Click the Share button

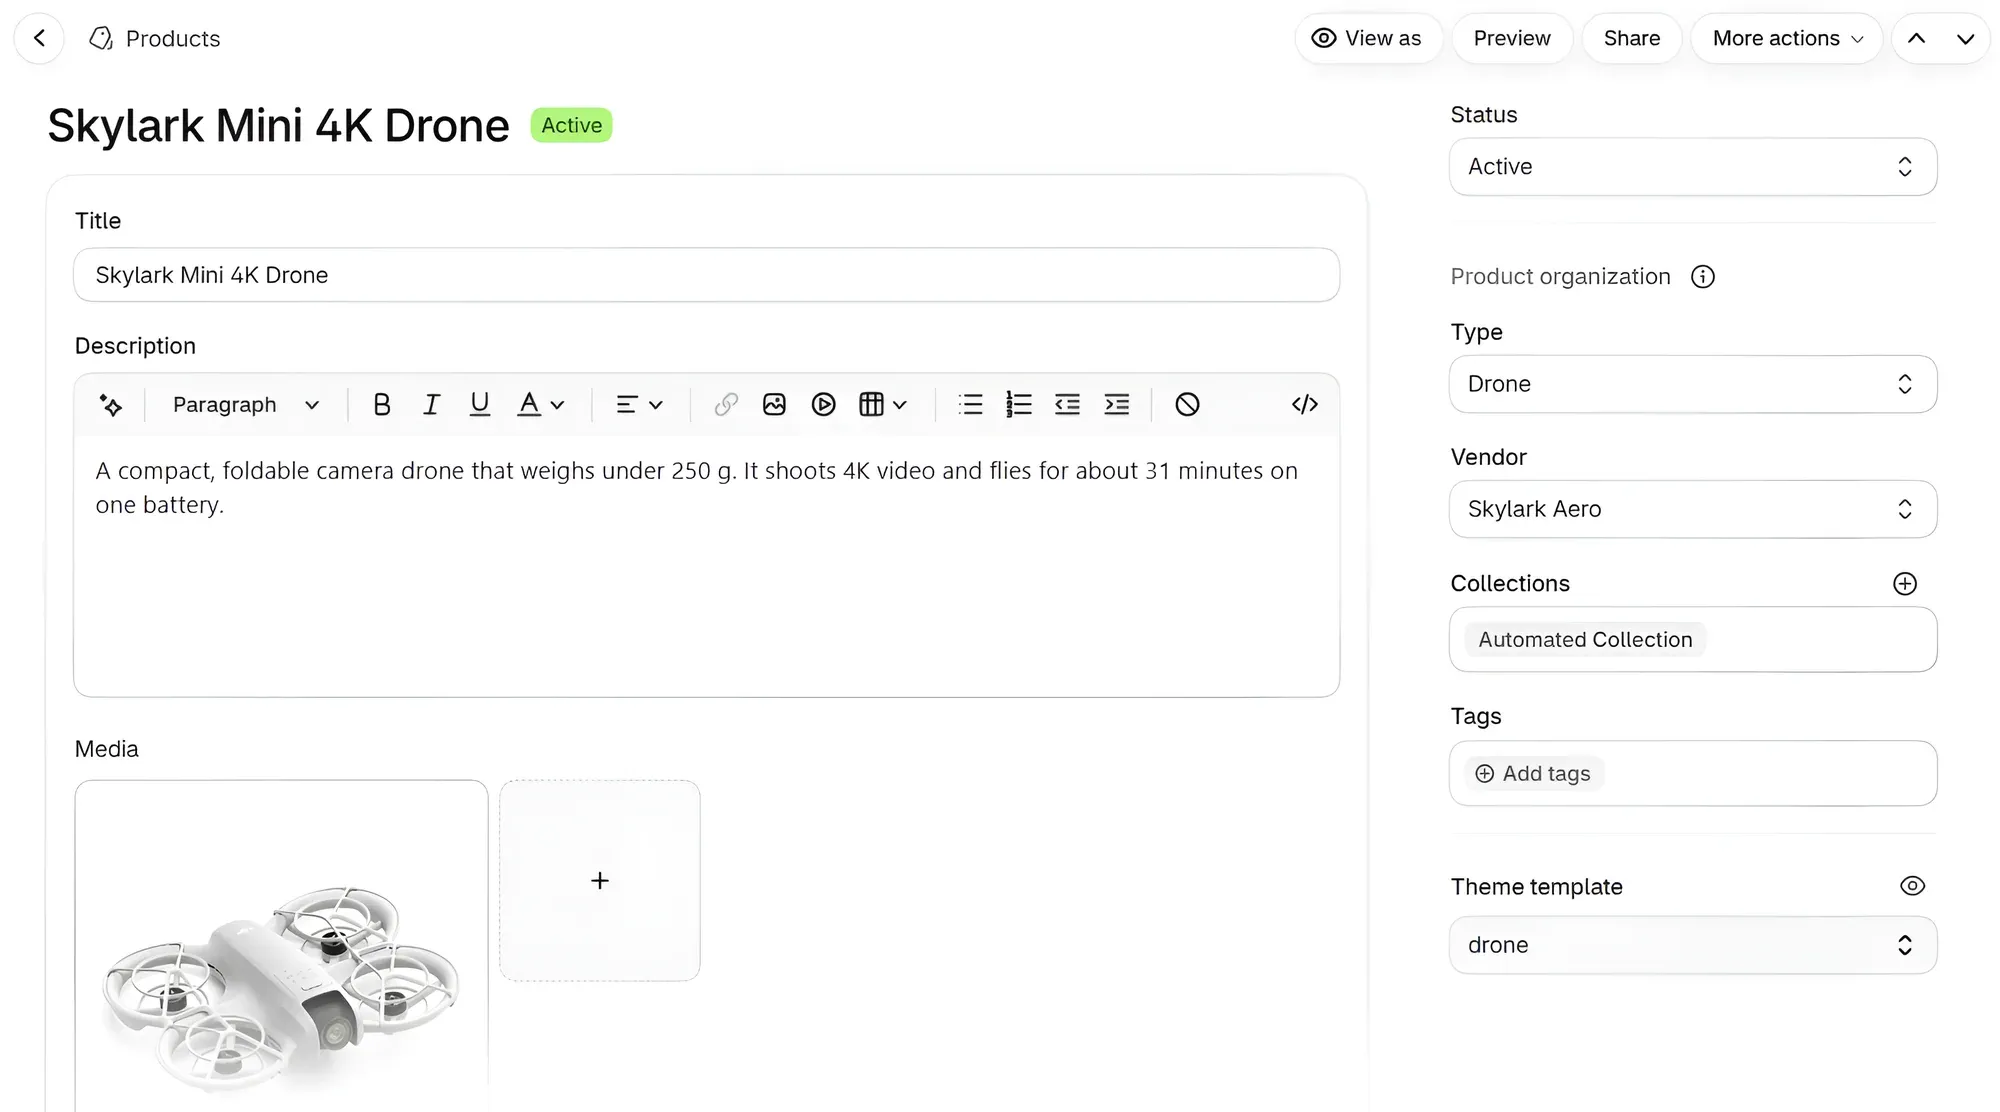click(1632, 39)
